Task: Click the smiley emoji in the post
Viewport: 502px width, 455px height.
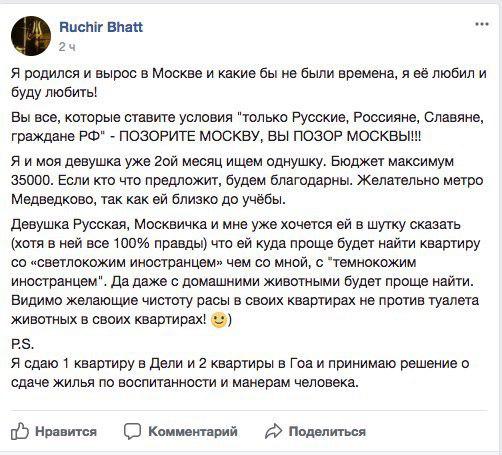Action: (x=219, y=320)
